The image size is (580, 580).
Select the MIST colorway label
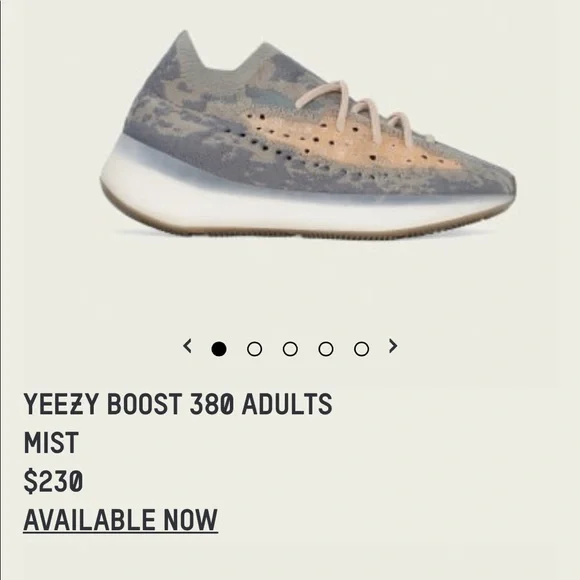click(51, 442)
